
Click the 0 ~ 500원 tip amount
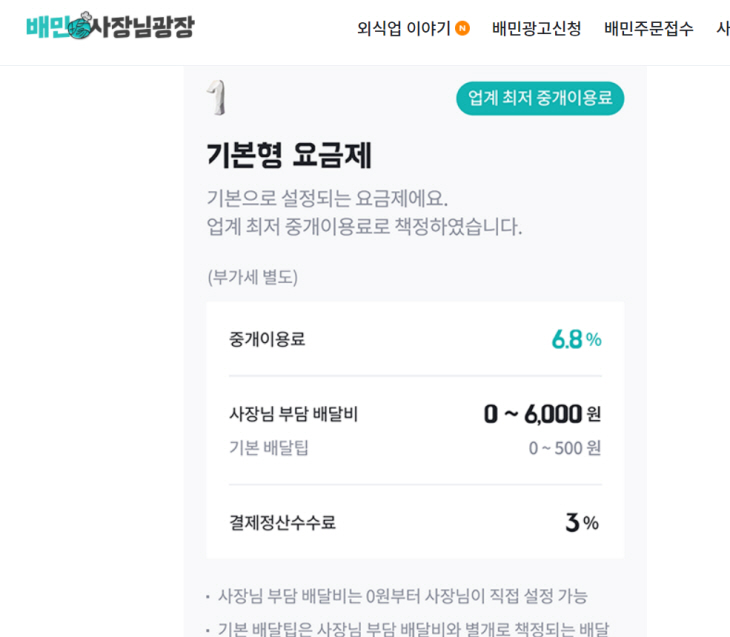[564, 447]
